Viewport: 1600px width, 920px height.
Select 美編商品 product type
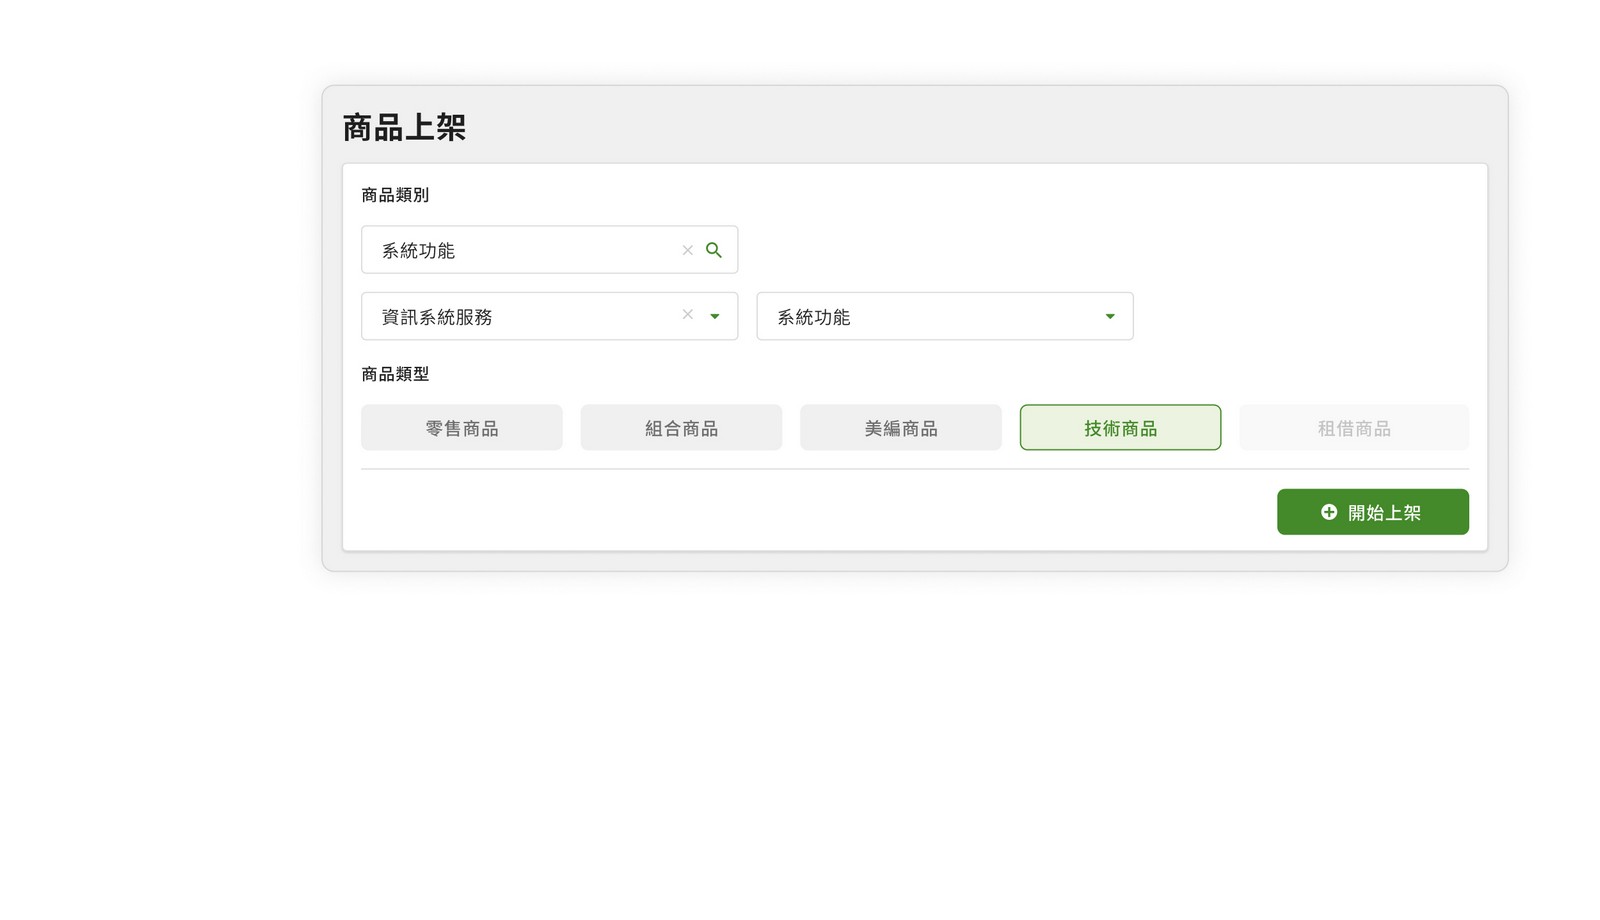(901, 427)
